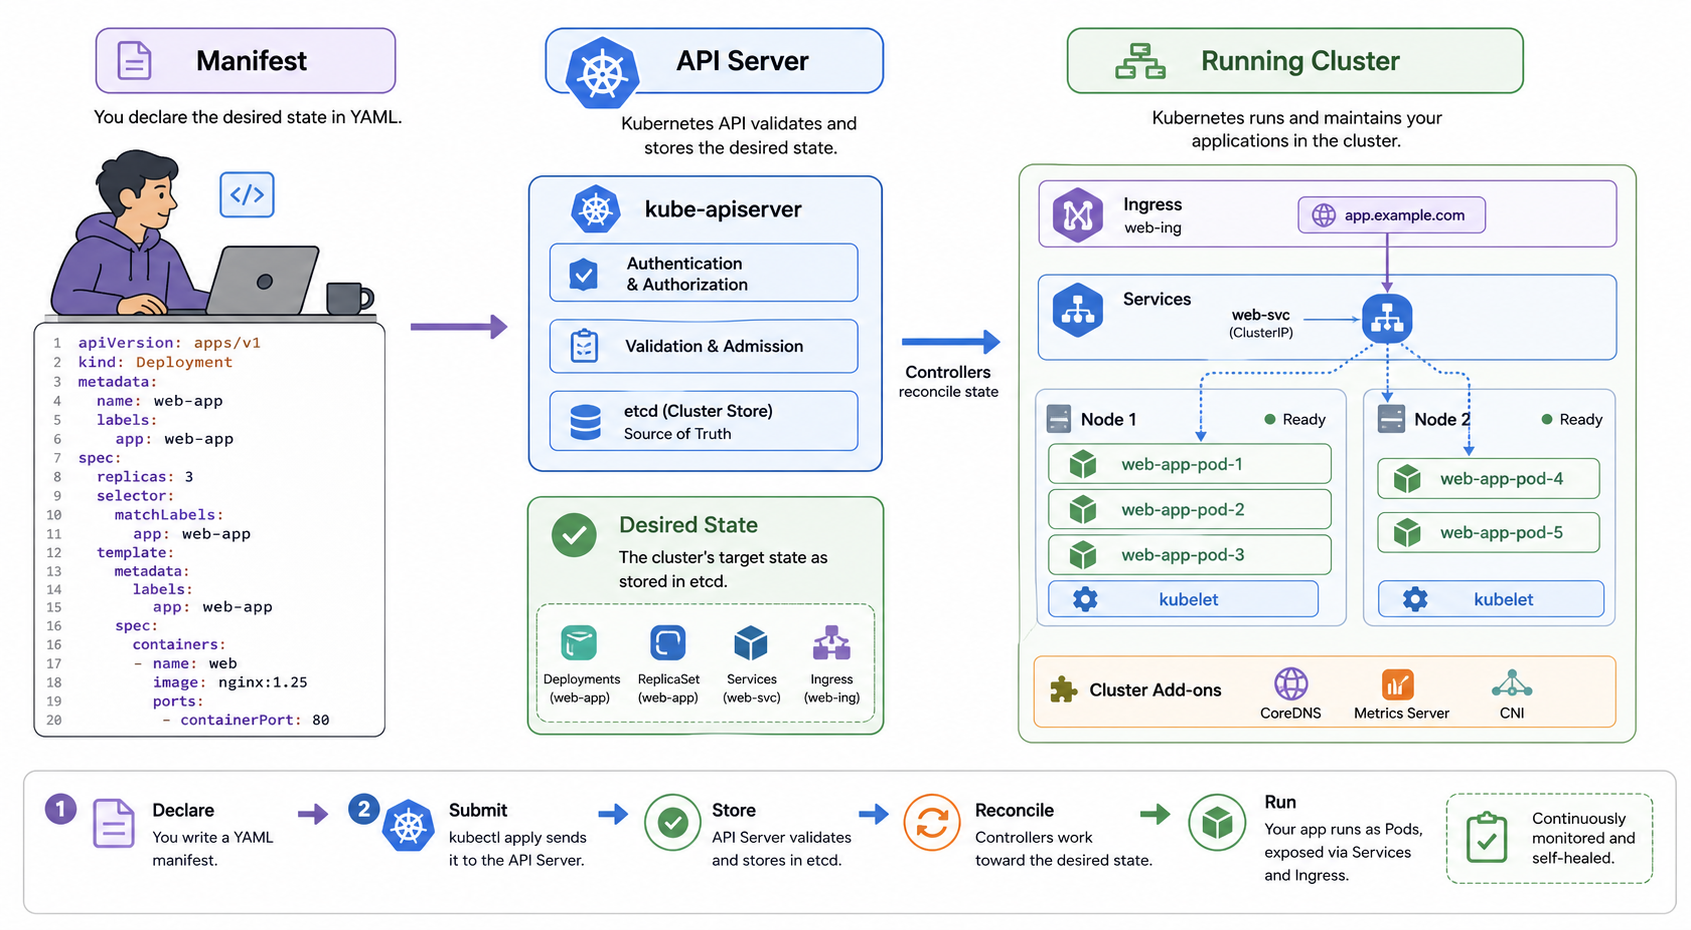Click the web-svc ClusterIP load balancer icon
This screenshot has width=1691, height=930.
tap(1387, 319)
